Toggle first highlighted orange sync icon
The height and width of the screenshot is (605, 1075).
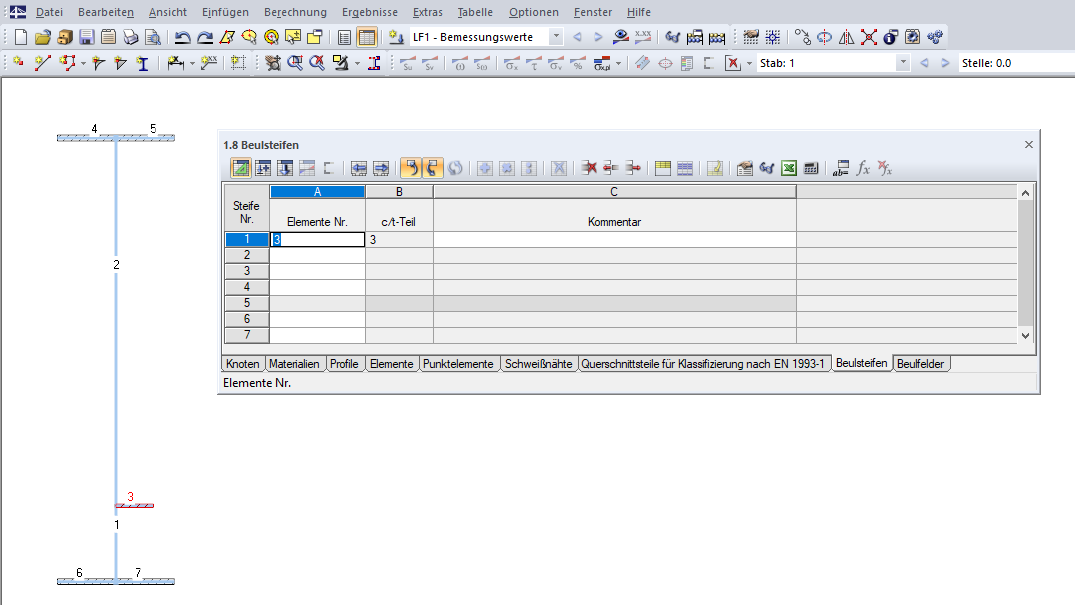[x=410, y=168]
